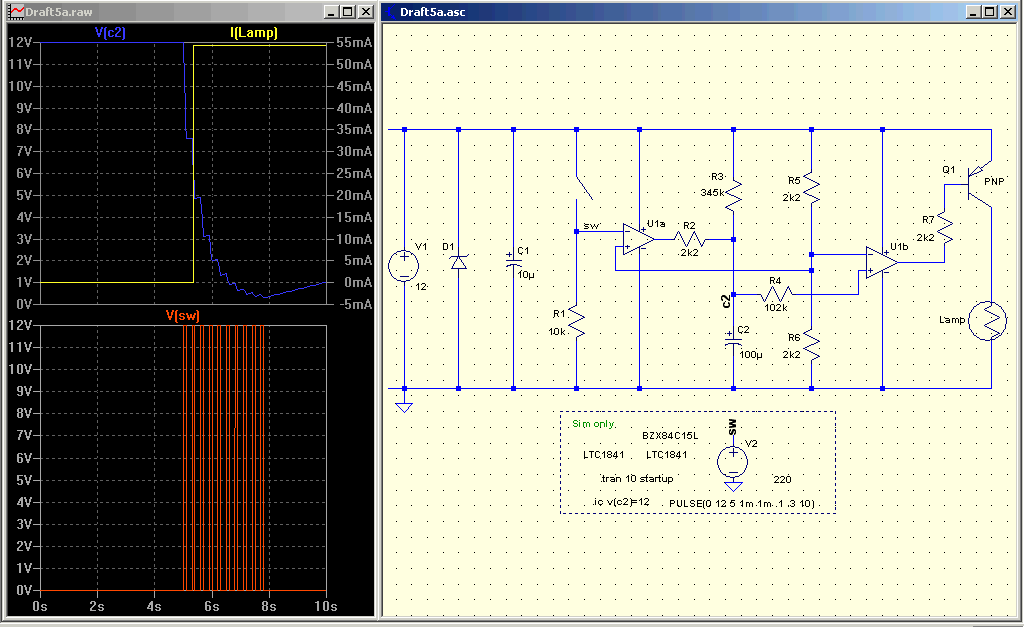Click the Draft5a.asc title bar
The height and width of the screenshot is (627, 1024).
pos(699,12)
